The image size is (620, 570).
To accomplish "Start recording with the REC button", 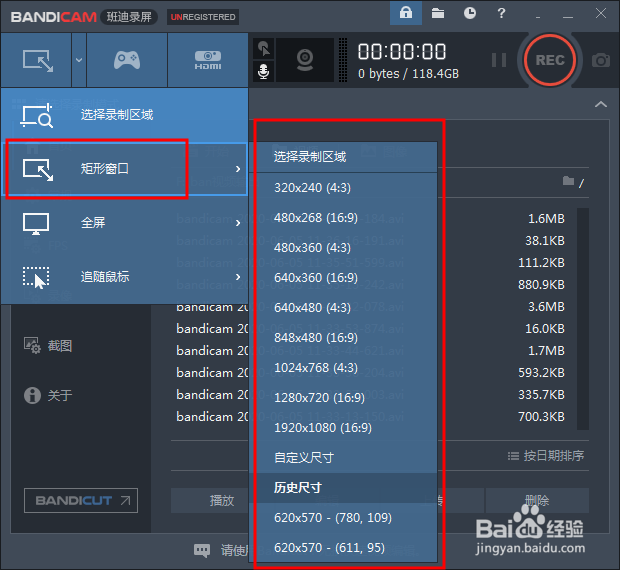I will tap(550, 60).
